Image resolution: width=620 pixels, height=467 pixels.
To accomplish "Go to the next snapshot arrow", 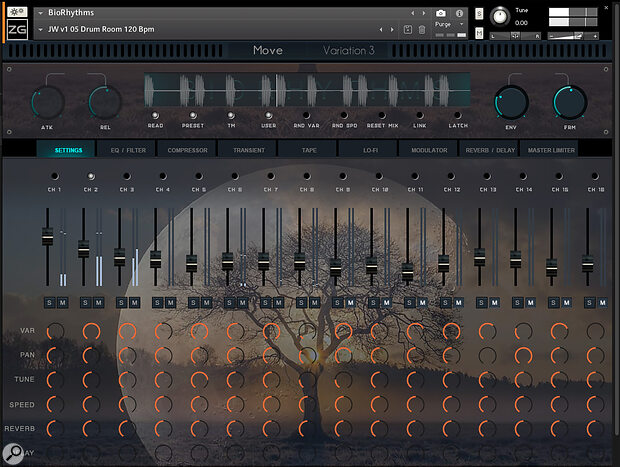I will pyautogui.click(x=392, y=30).
